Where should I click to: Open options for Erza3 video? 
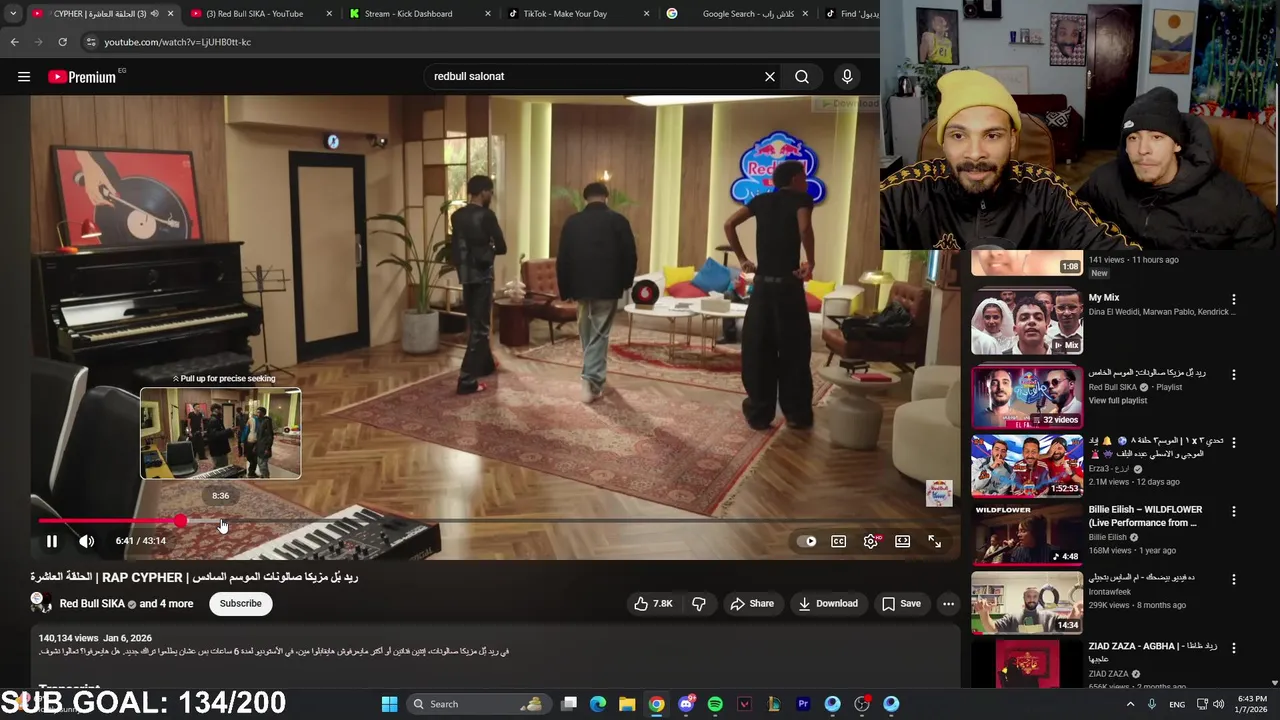tap(1233, 442)
